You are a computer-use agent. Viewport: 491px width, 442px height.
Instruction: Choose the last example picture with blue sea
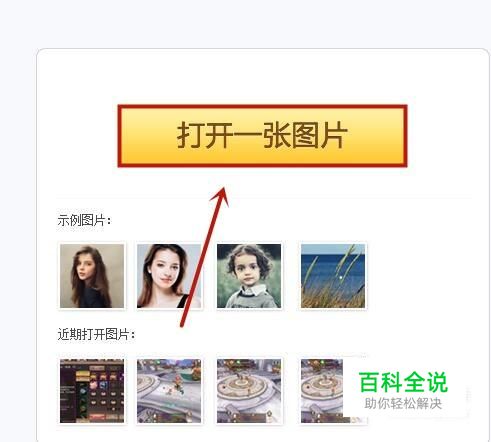(333, 276)
